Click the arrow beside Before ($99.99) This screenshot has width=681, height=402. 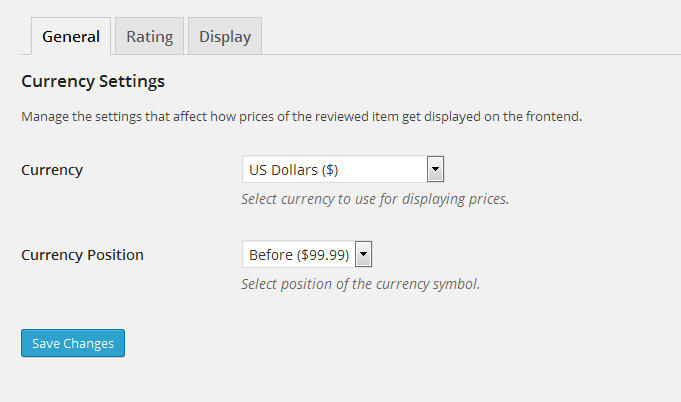364,254
